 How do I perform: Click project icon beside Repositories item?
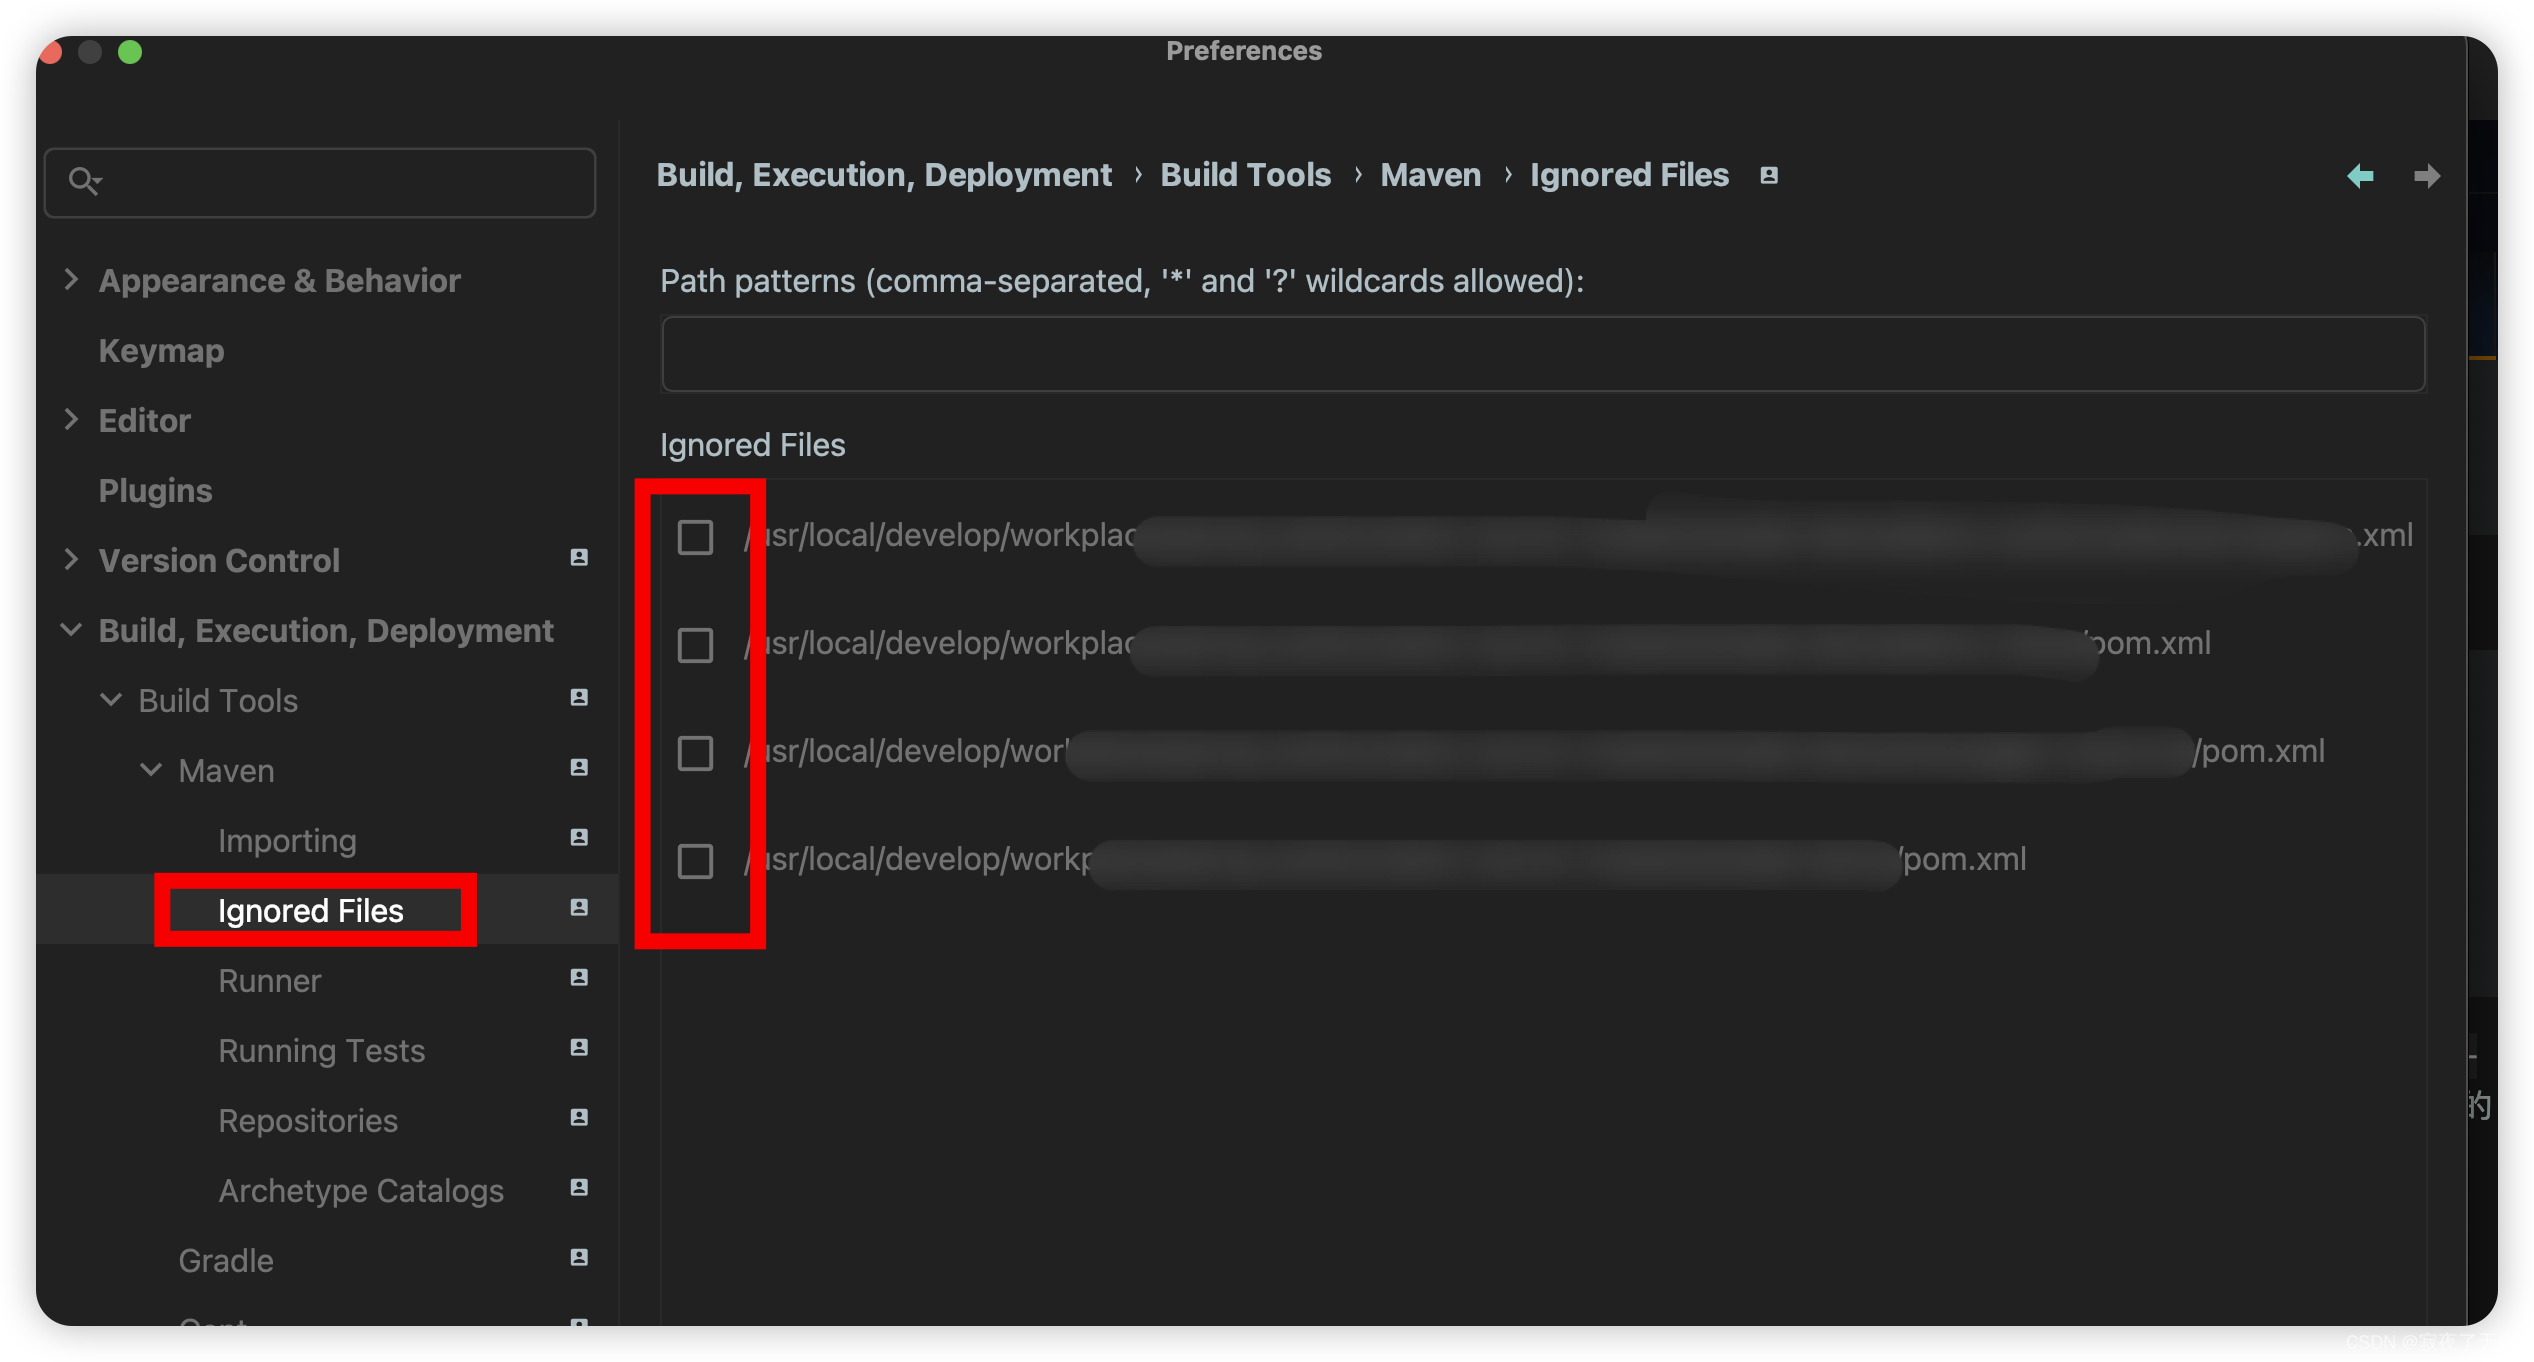[578, 1118]
